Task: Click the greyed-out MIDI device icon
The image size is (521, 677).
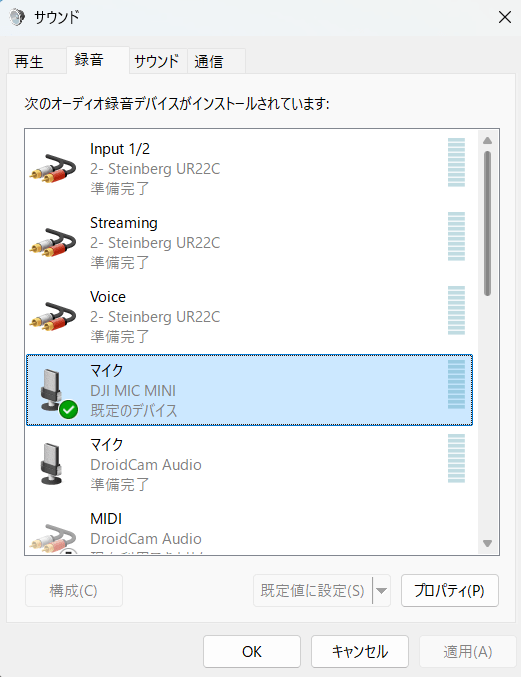Action: point(53,538)
